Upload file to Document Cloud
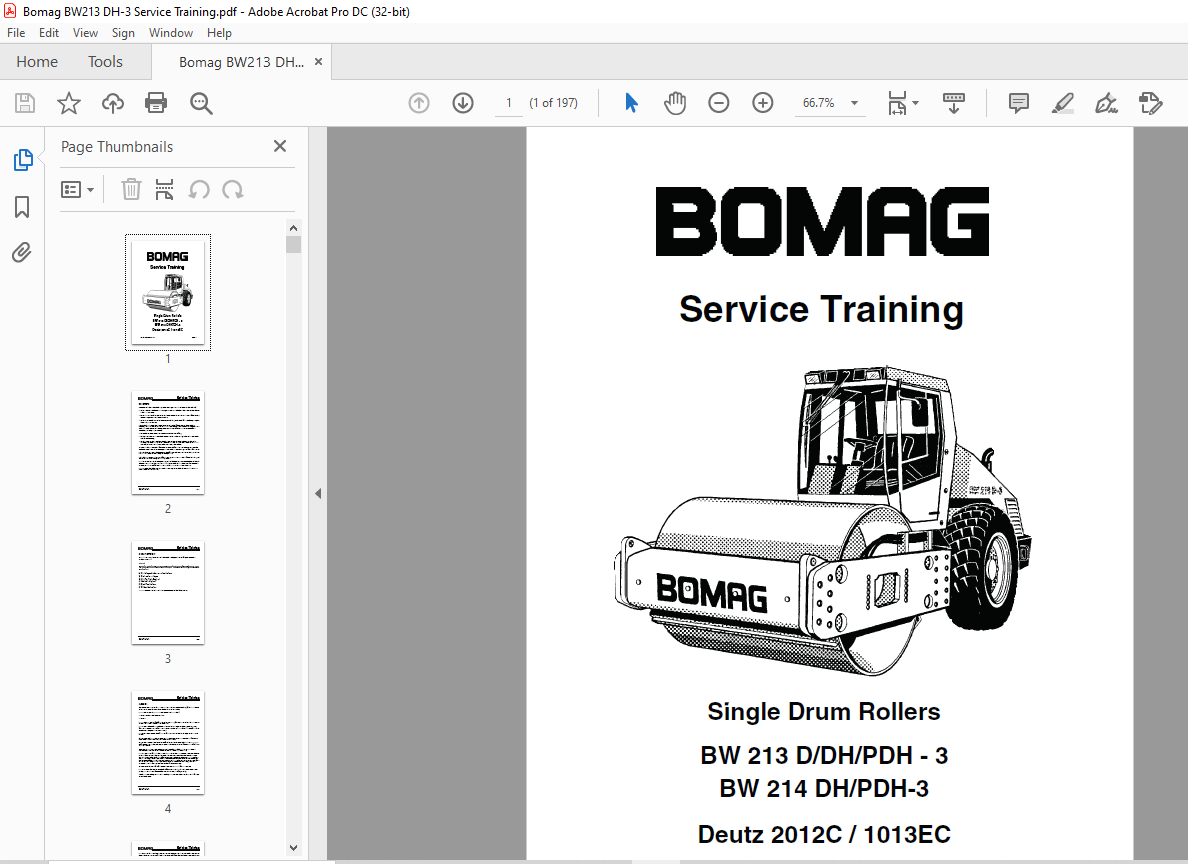Viewport: 1188px width, 864px height. (113, 103)
